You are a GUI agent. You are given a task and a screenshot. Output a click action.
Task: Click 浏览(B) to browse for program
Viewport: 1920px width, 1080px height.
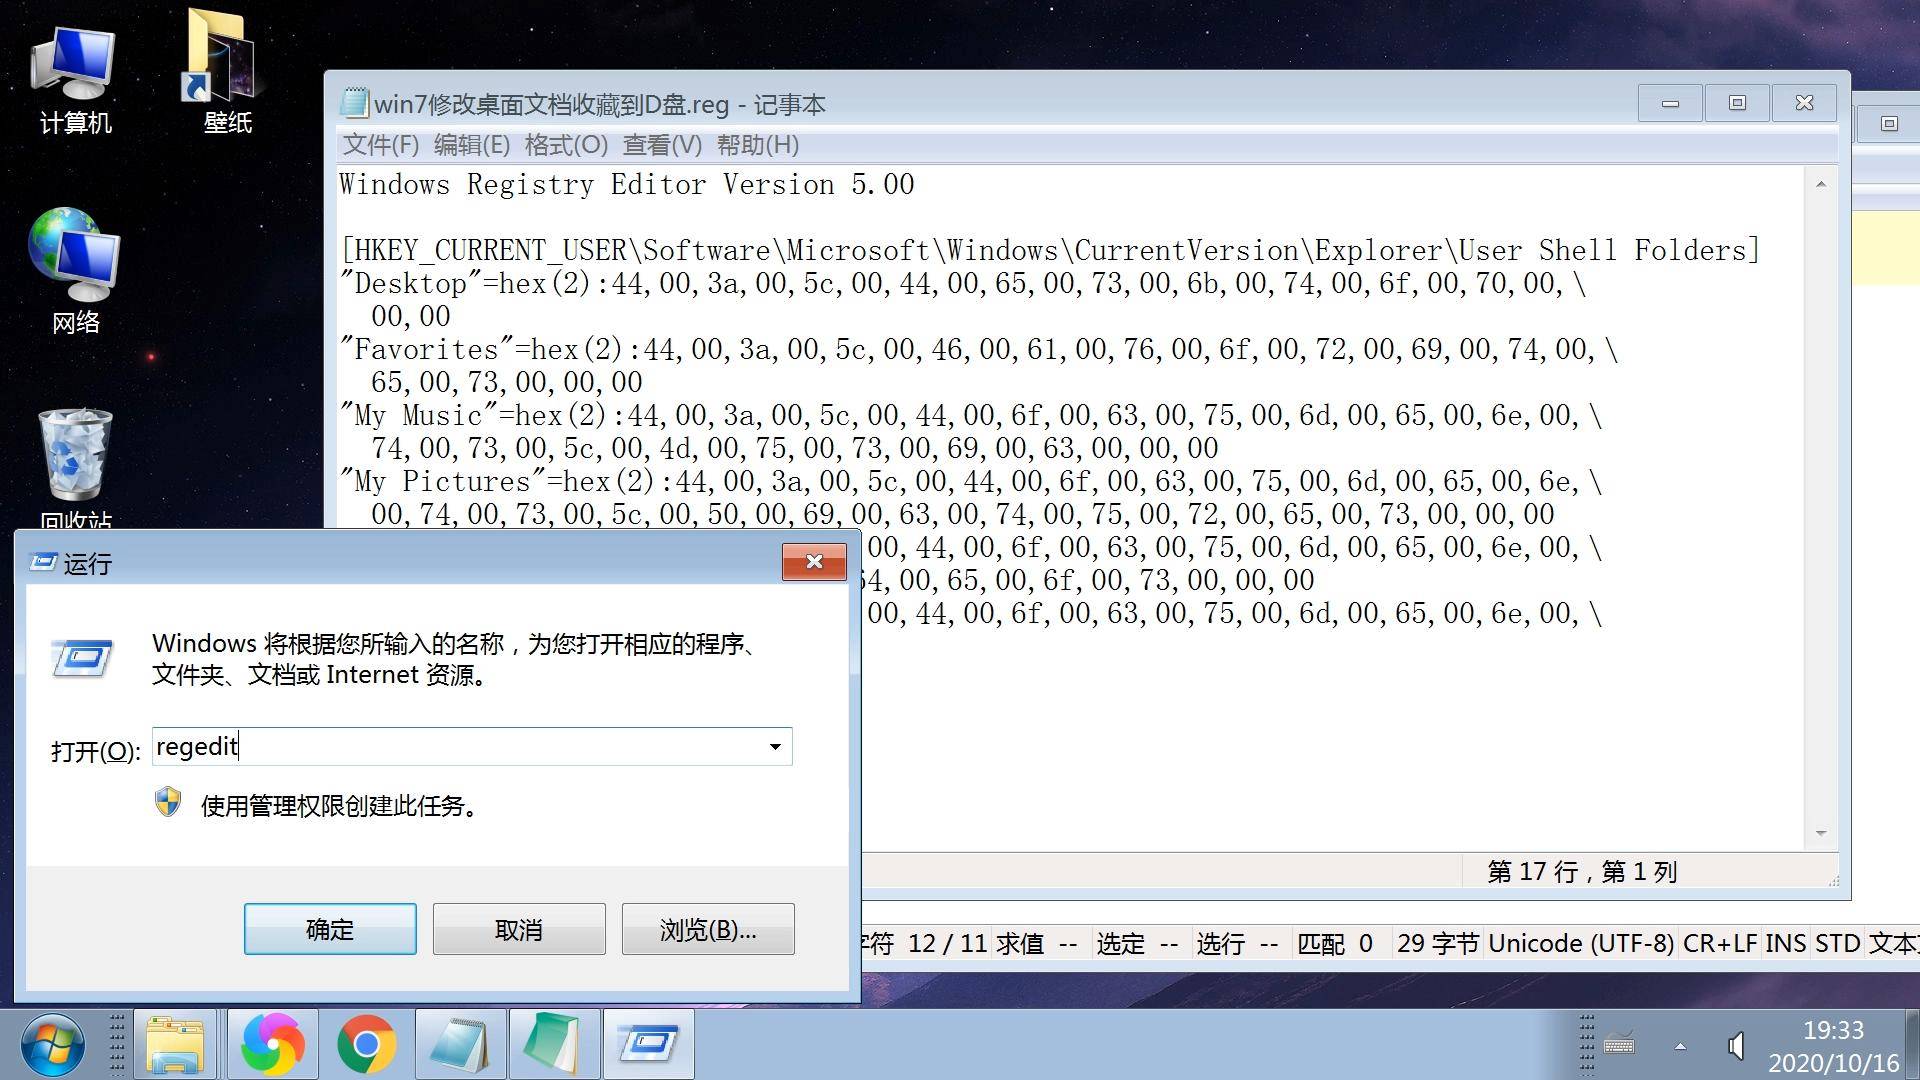coord(707,928)
